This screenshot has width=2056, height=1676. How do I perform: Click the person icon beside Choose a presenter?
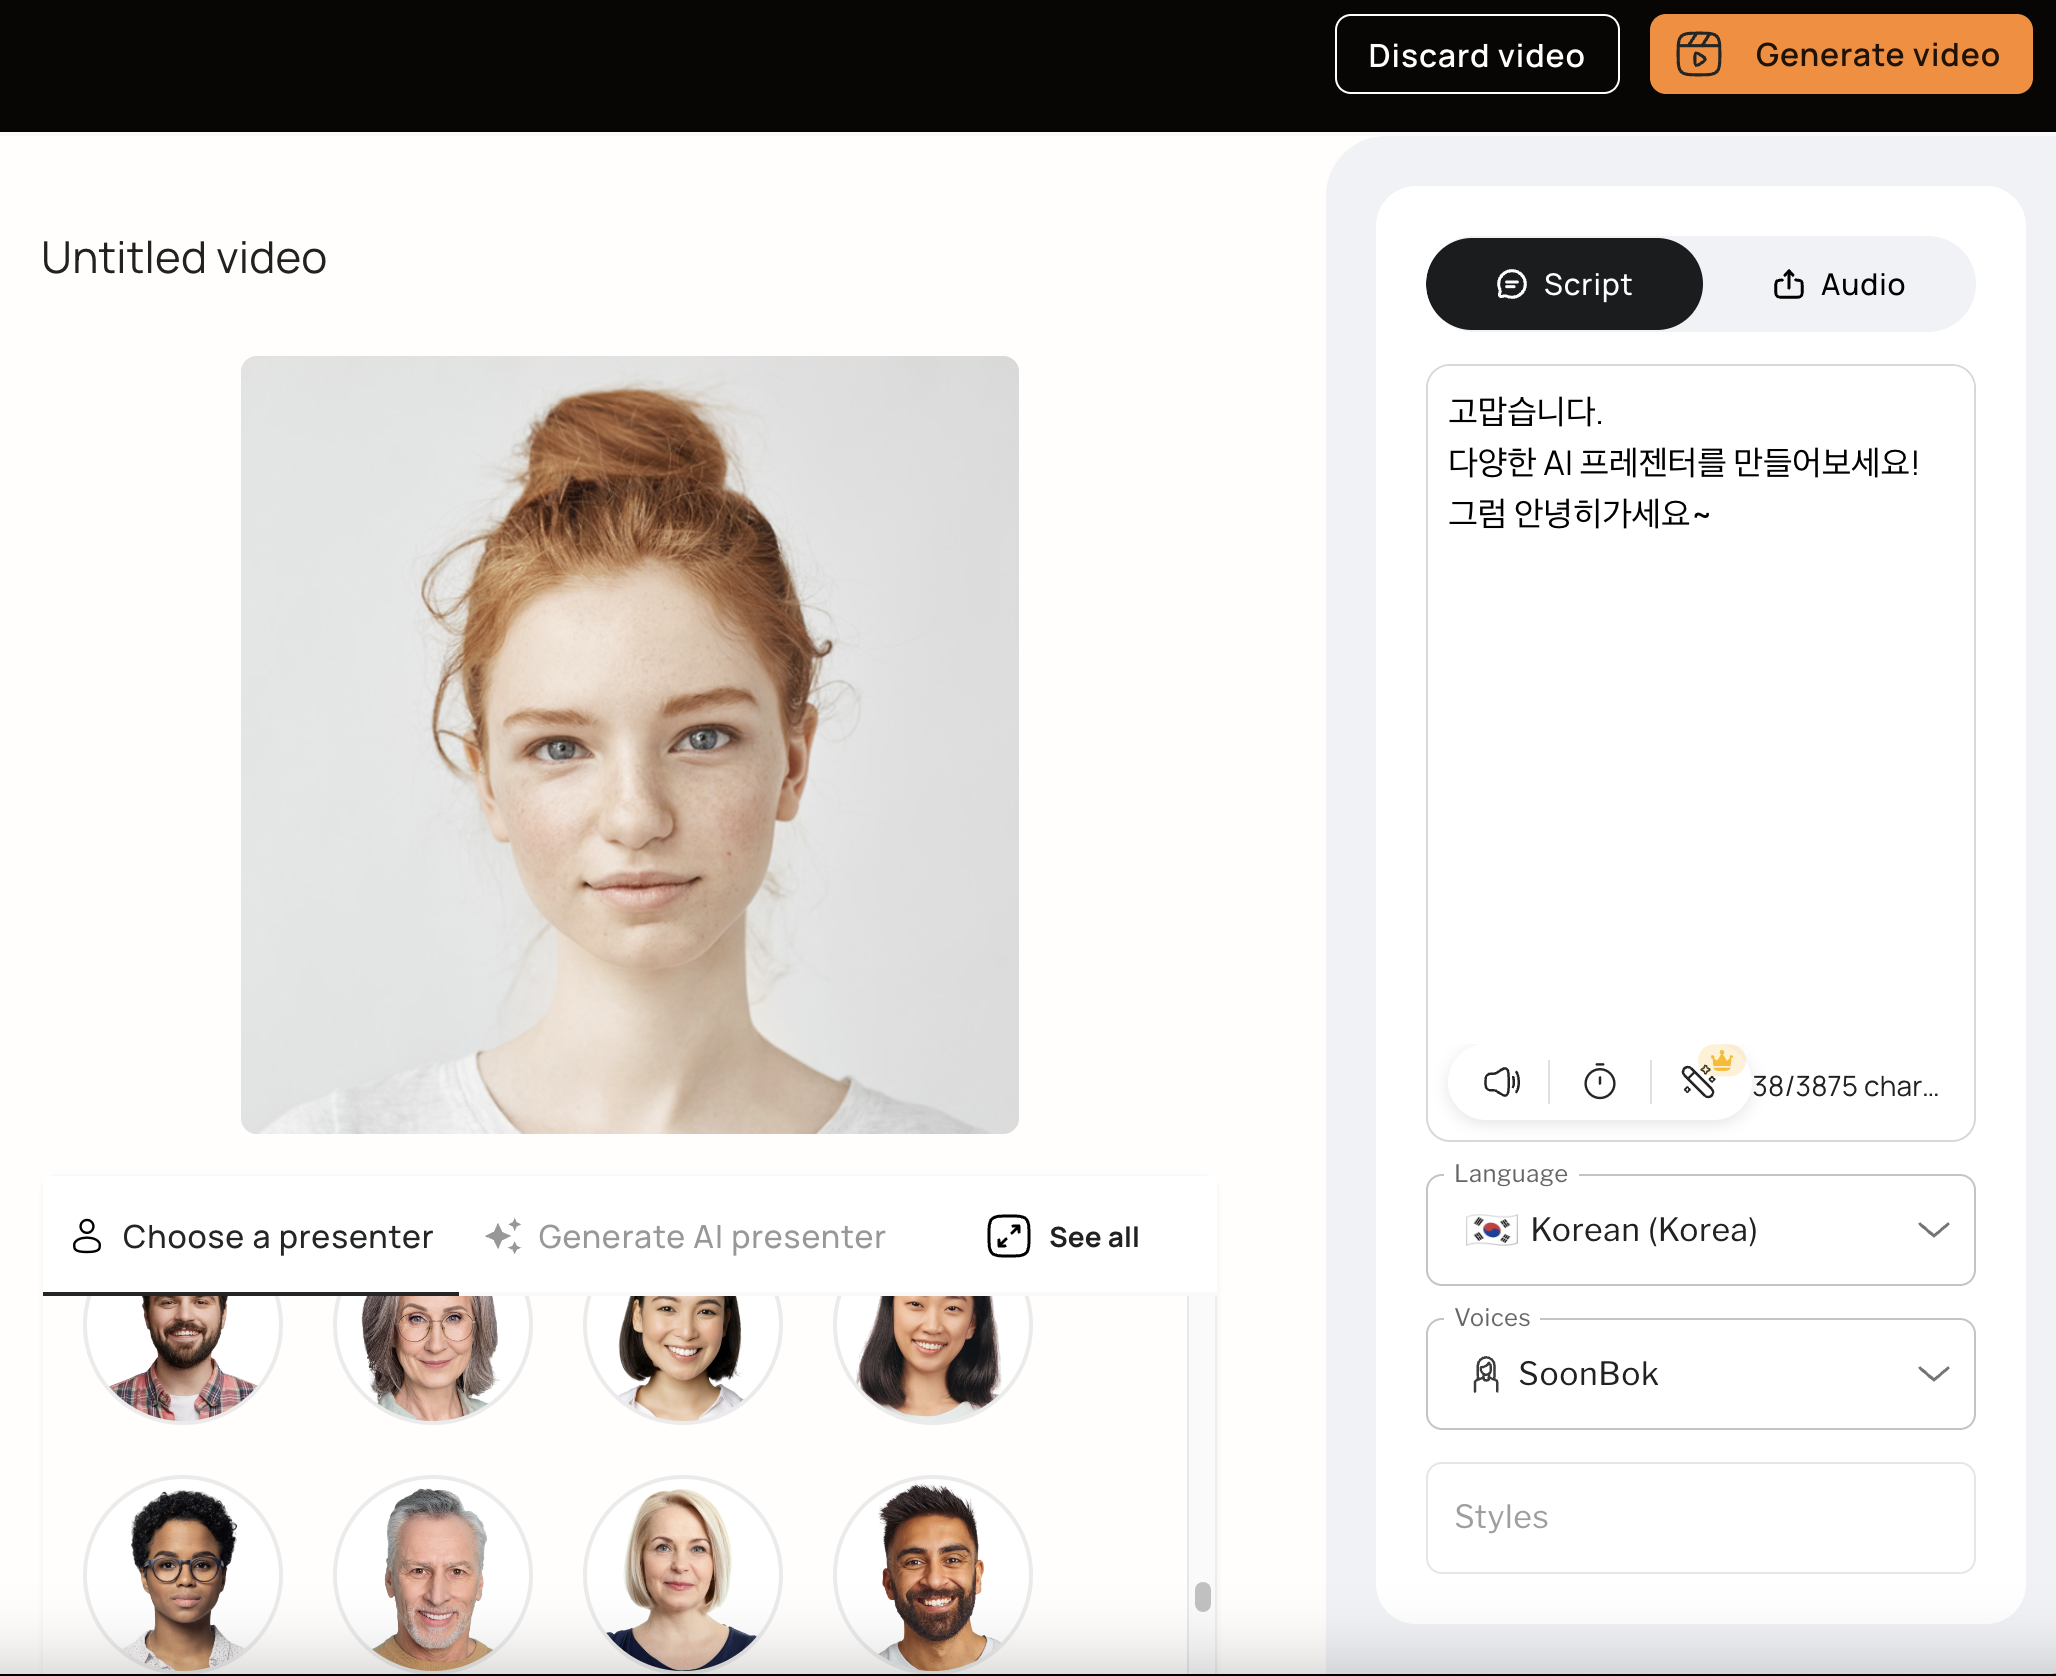click(x=87, y=1236)
